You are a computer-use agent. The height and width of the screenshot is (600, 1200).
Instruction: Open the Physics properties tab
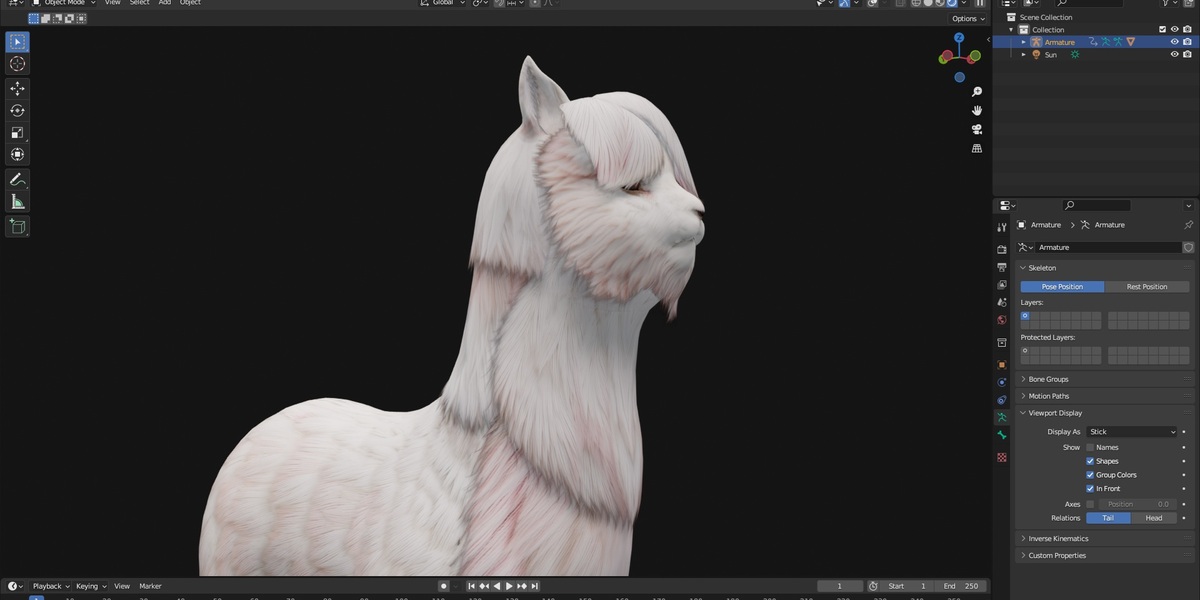coord(1002,382)
